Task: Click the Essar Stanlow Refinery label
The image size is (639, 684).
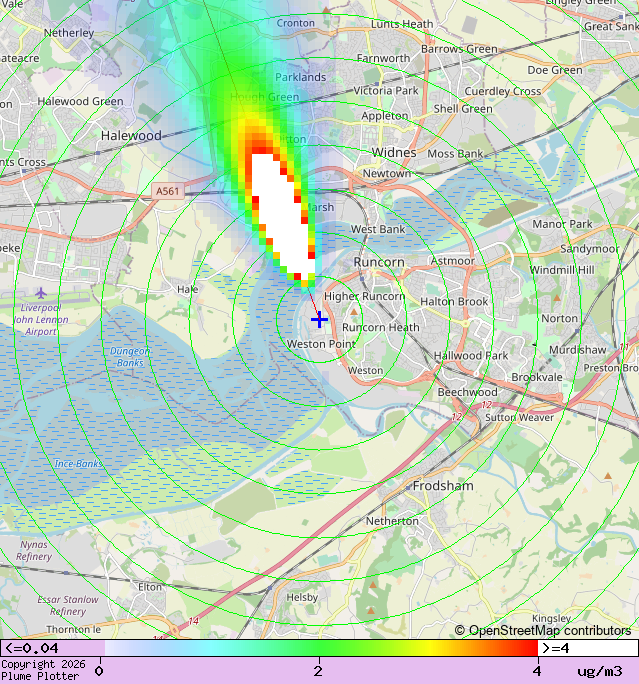Action: point(68,605)
